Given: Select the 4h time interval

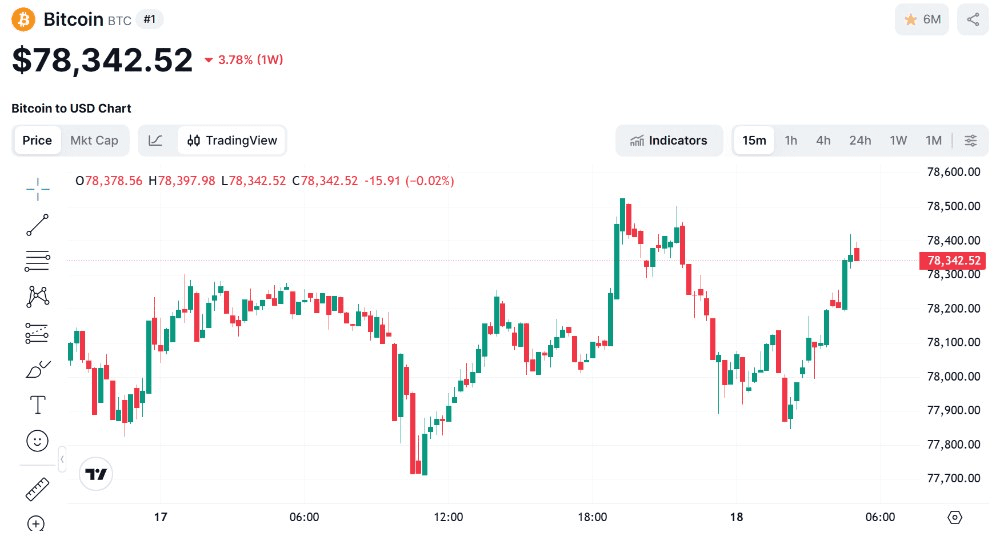Looking at the screenshot, I should pos(823,140).
